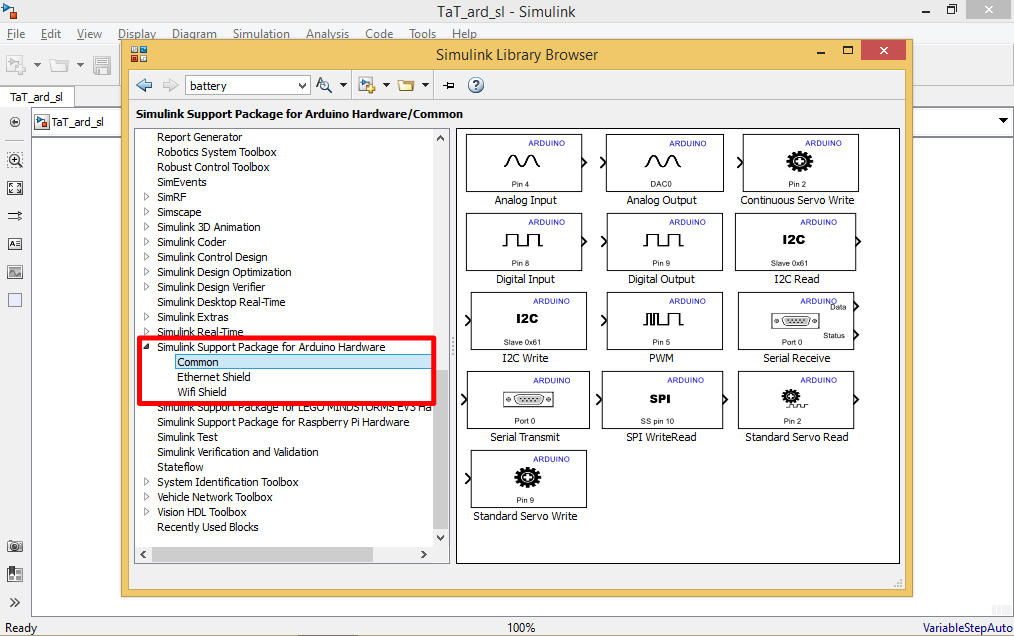Expand the Simscape library node
The height and width of the screenshot is (636, 1014).
(146, 212)
